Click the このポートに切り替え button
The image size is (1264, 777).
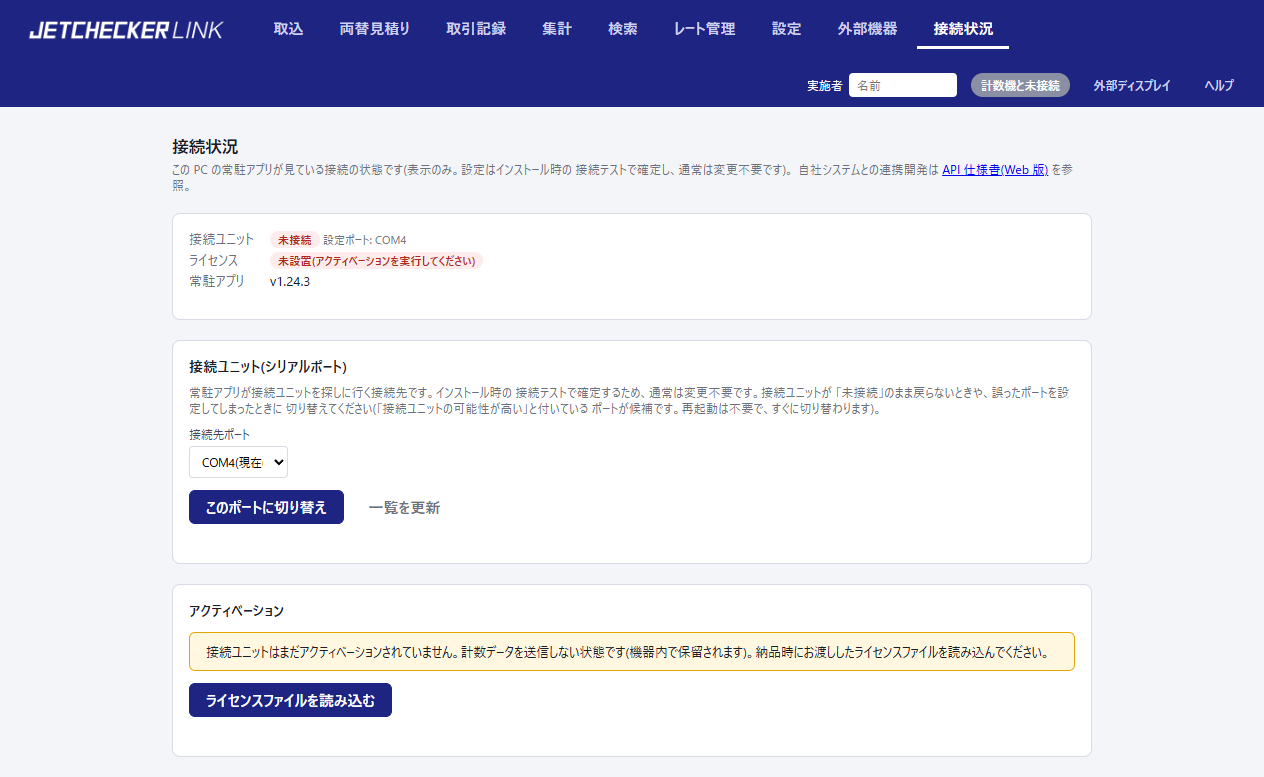pyautogui.click(x=266, y=507)
